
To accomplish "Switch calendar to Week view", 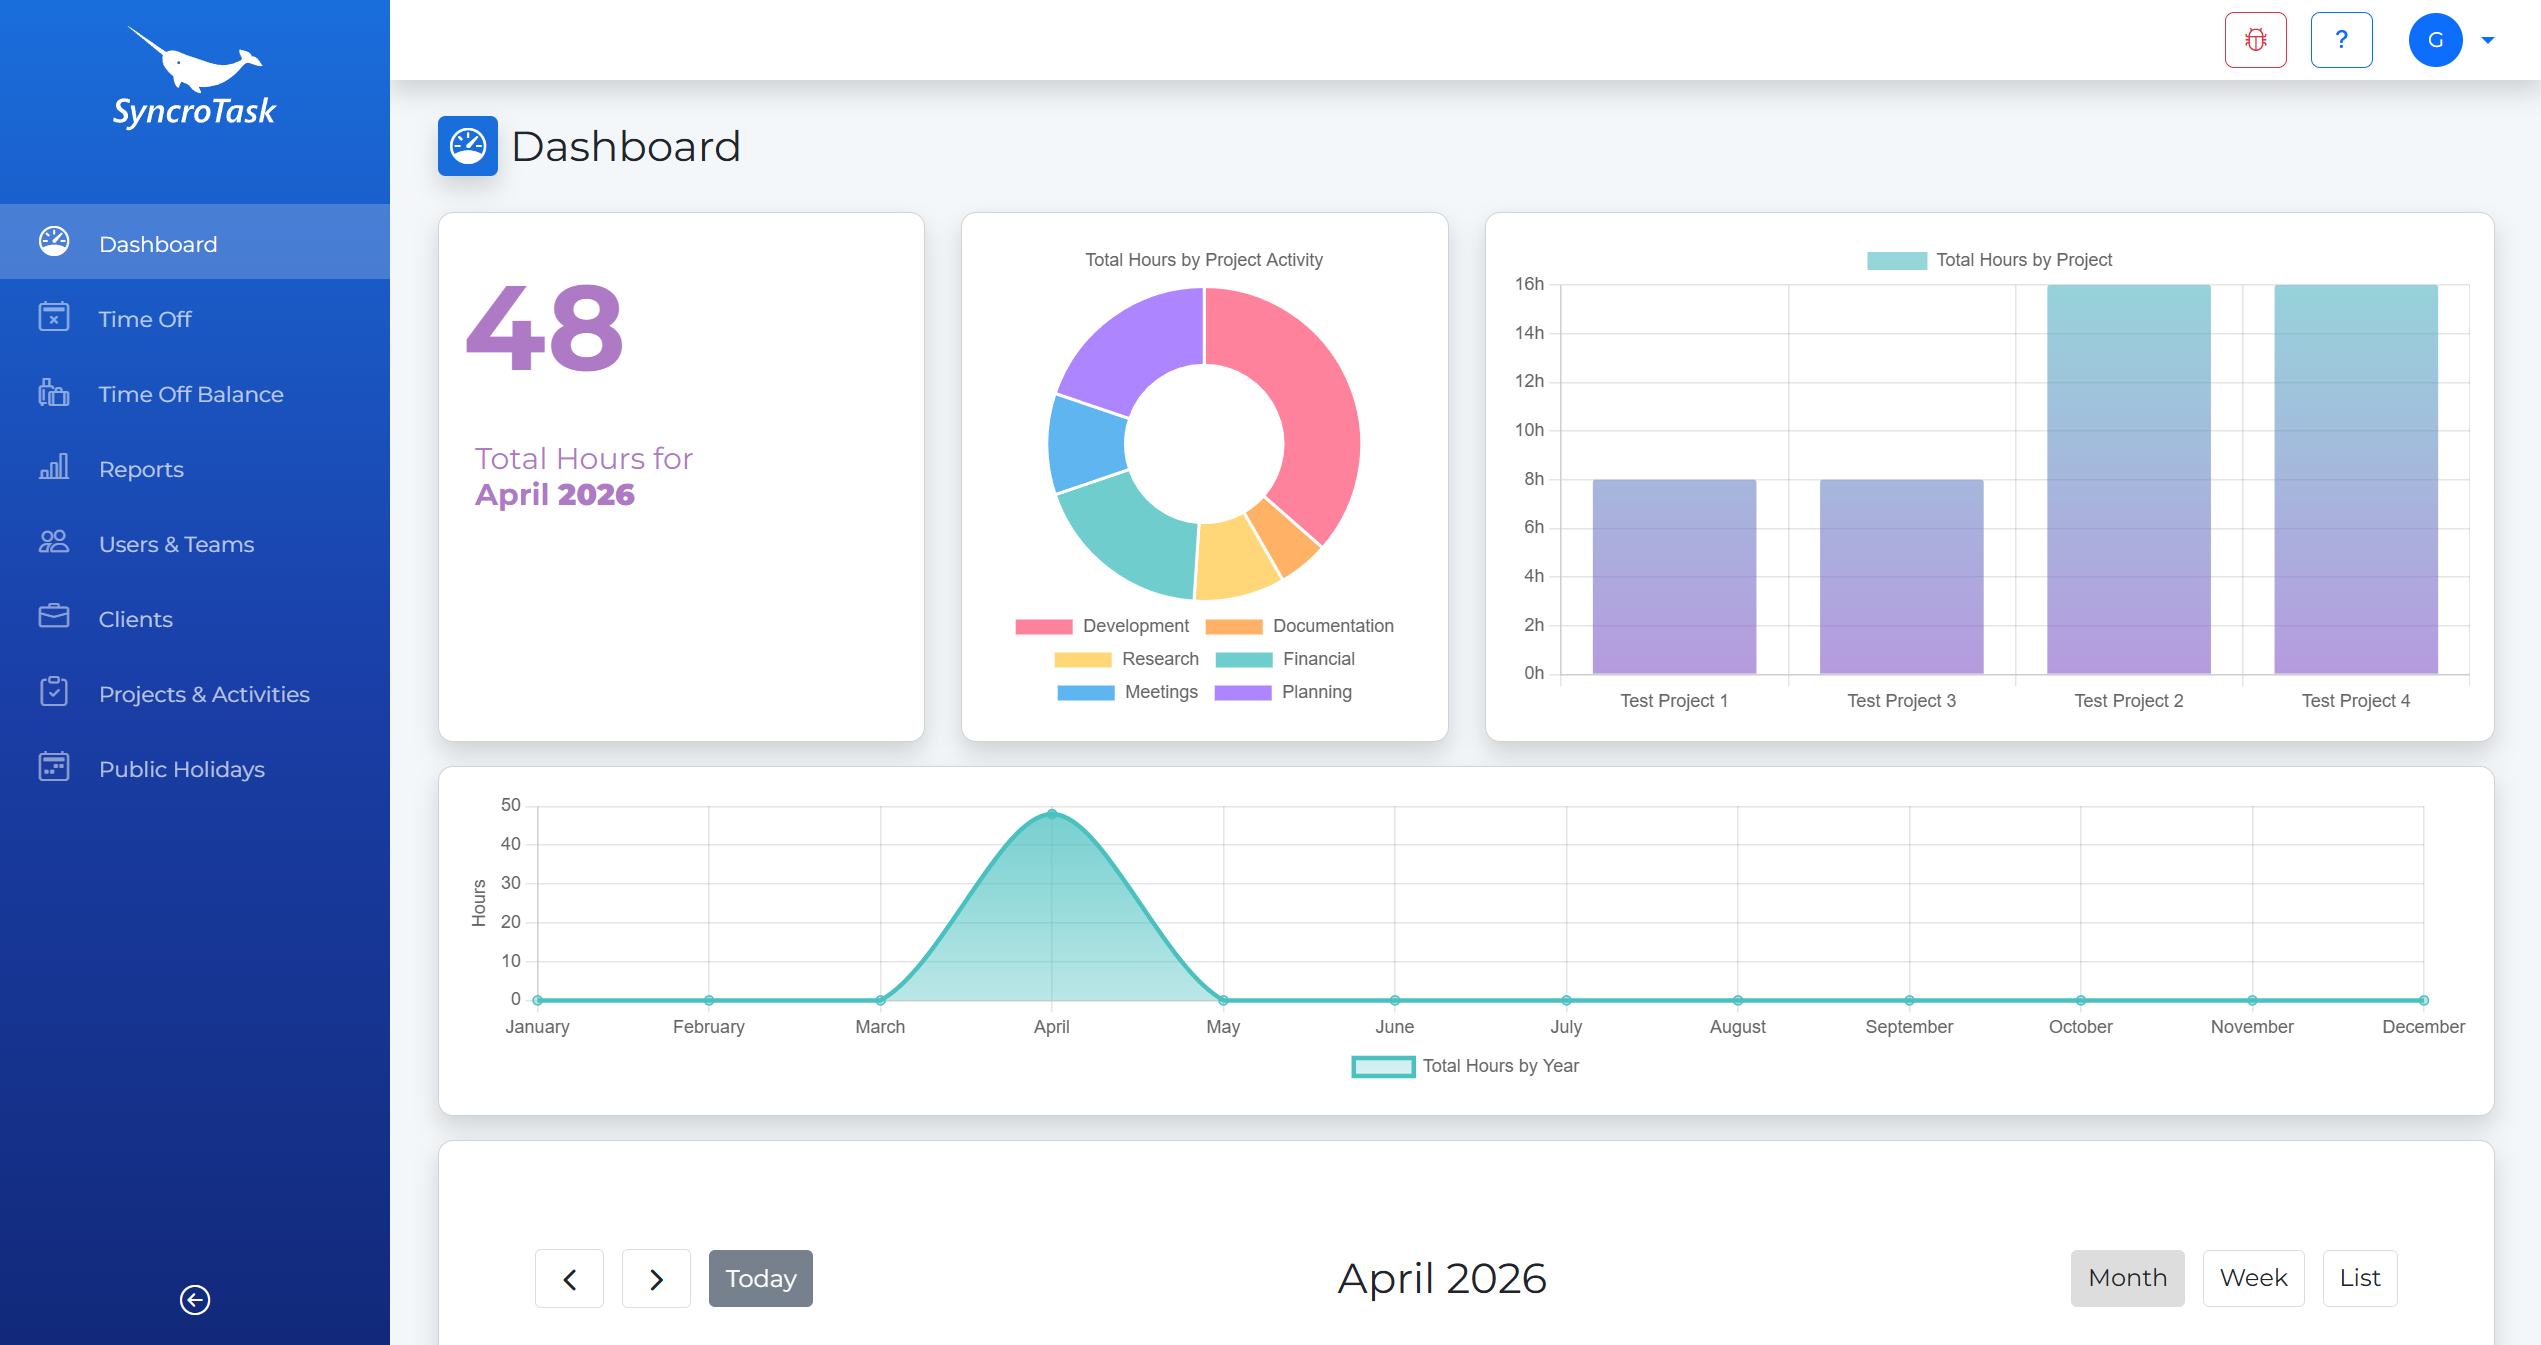I will tap(2252, 1278).
